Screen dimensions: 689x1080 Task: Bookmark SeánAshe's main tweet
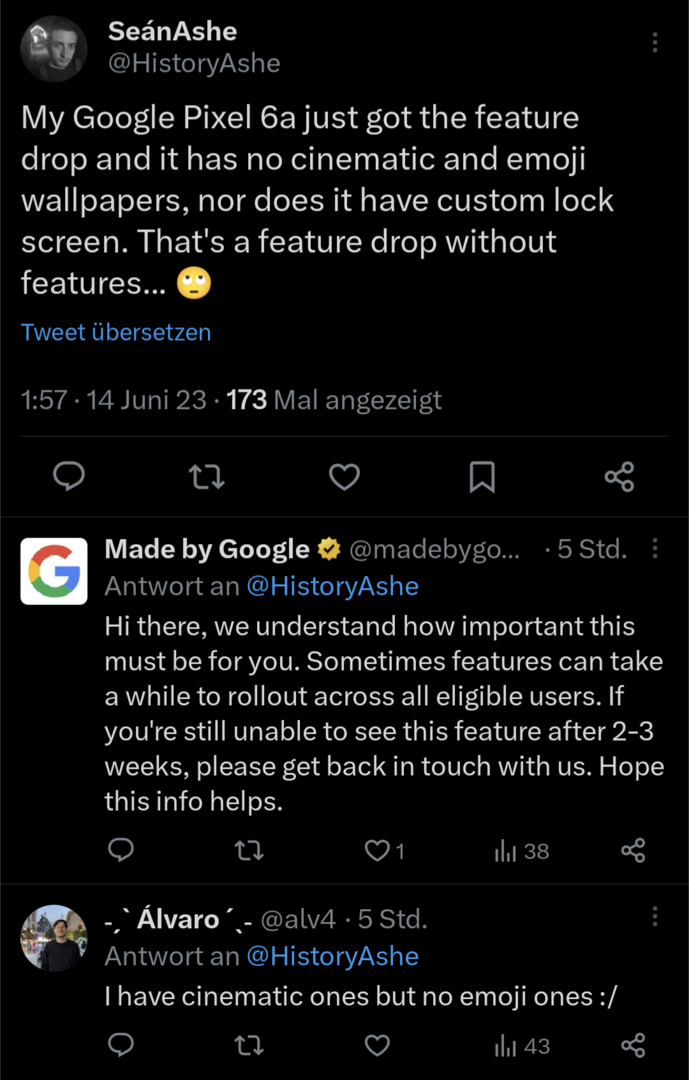click(x=482, y=477)
